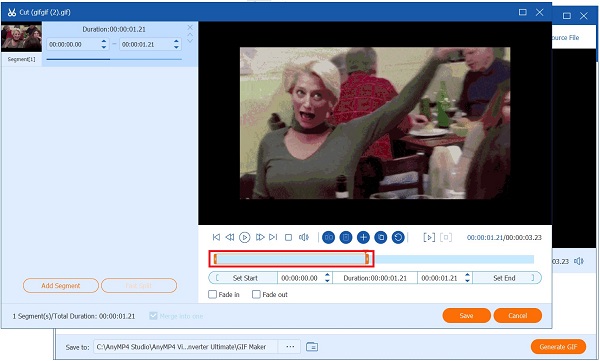
Task: Click the blue copy segment icon
Action: click(381, 237)
